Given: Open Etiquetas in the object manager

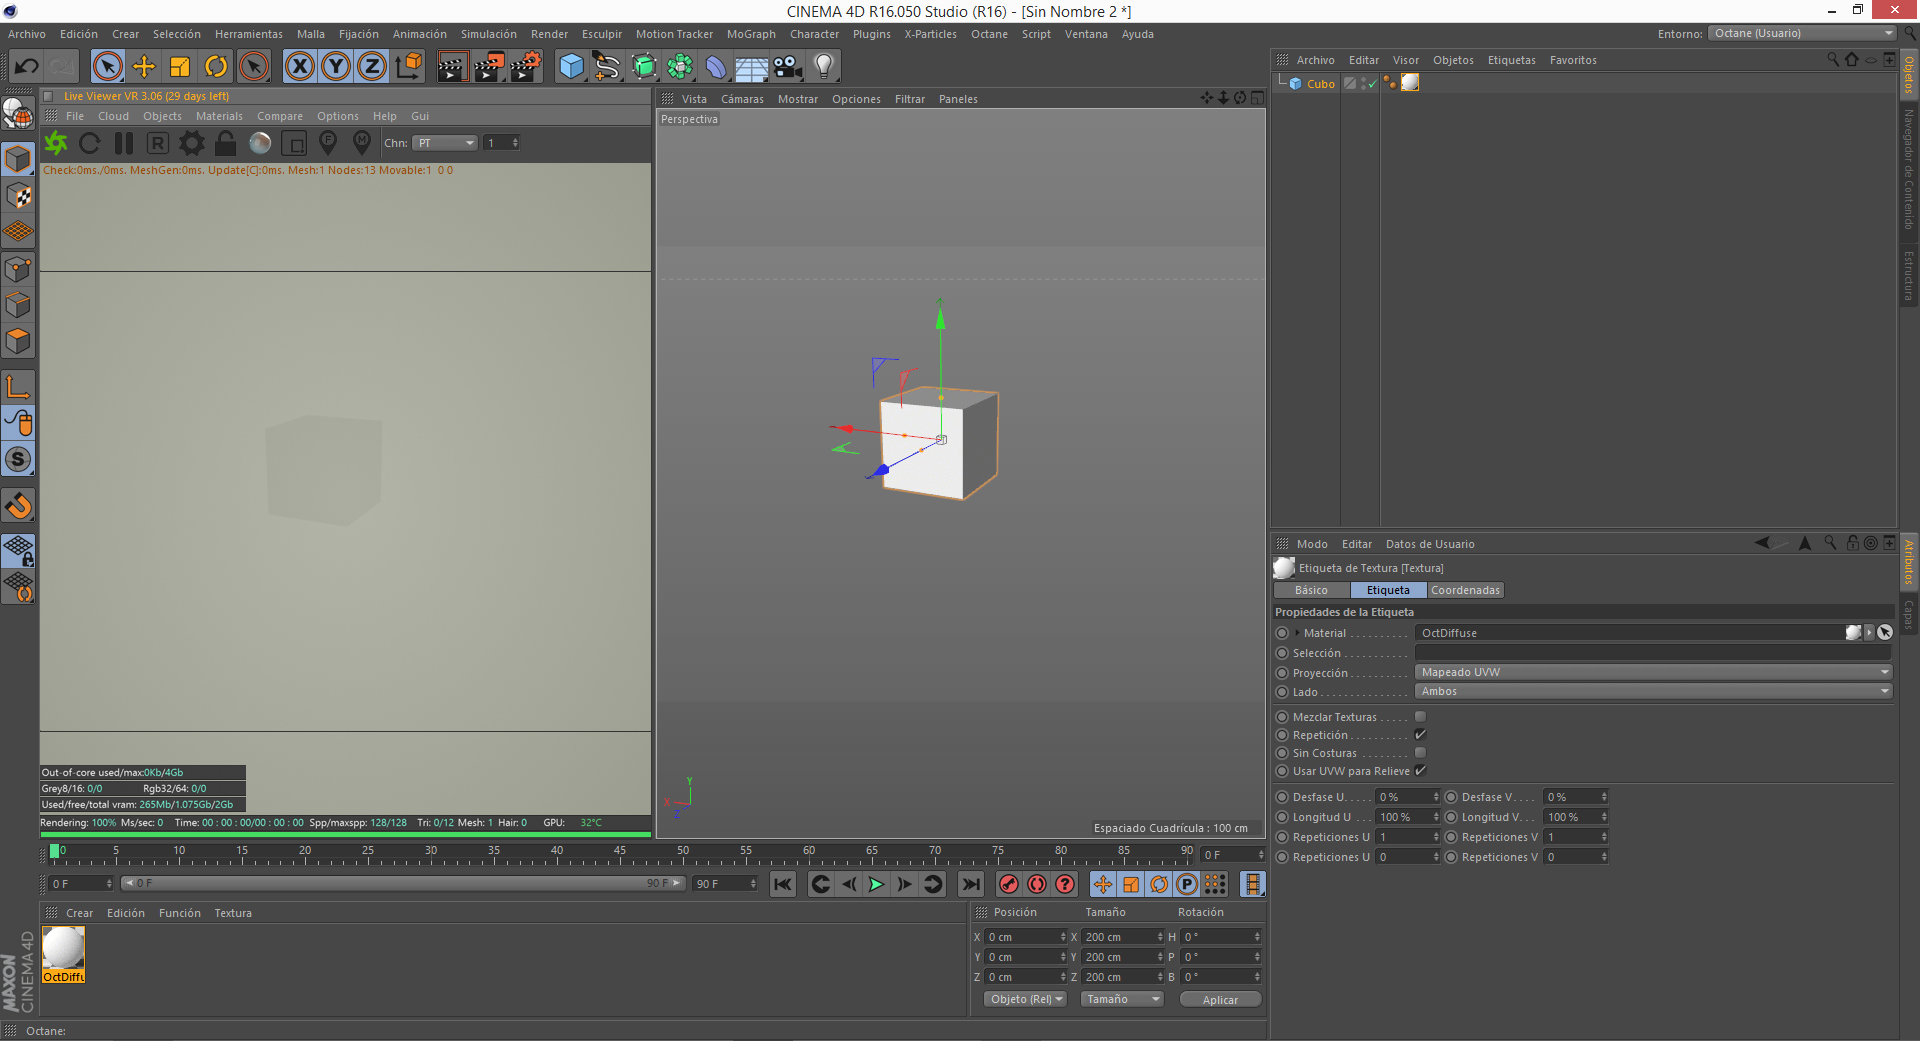Looking at the screenshot, I should [1511, 60].
